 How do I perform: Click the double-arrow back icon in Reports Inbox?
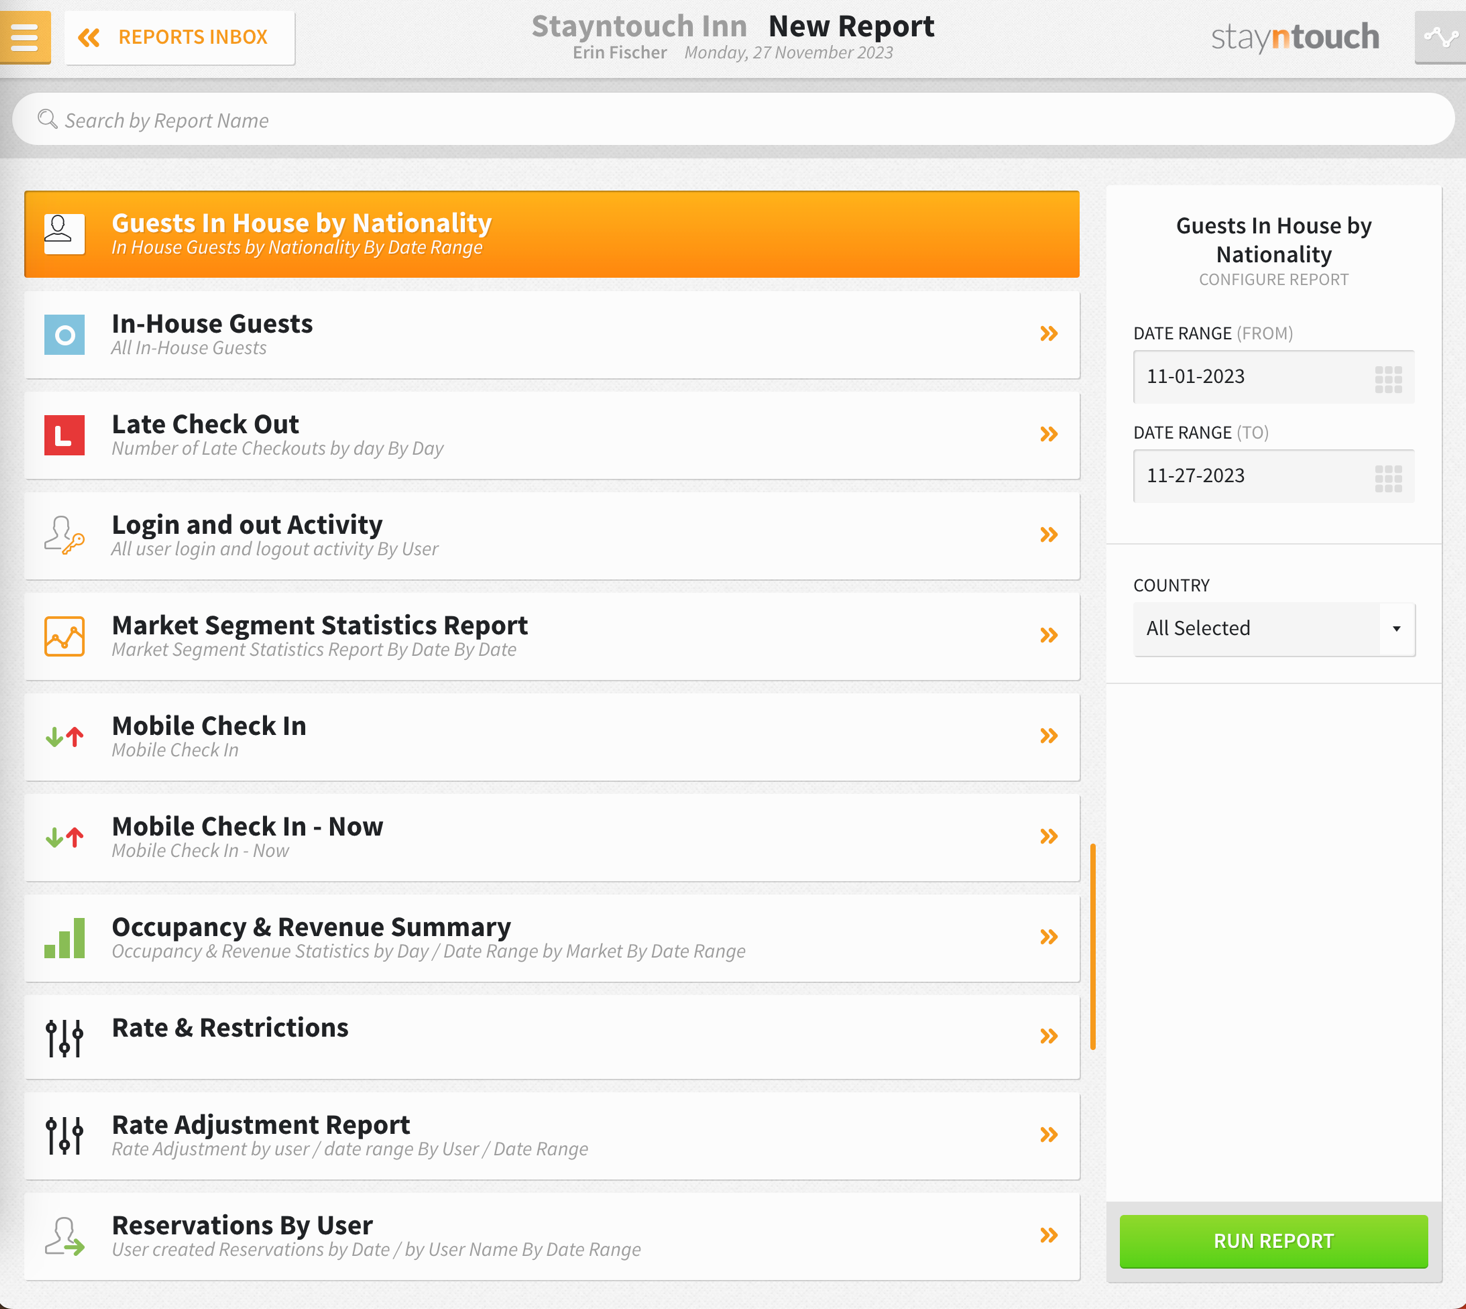point(89,37)
